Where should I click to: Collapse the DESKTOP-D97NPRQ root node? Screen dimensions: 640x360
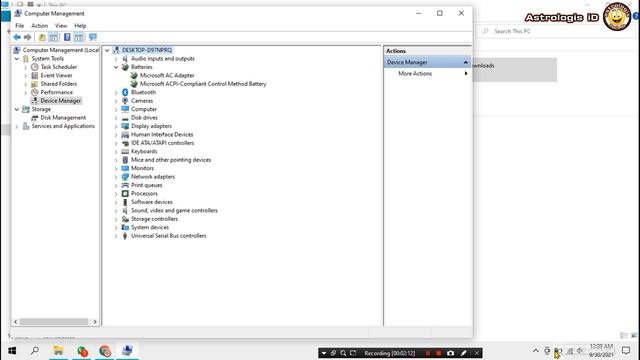(107, 50)
